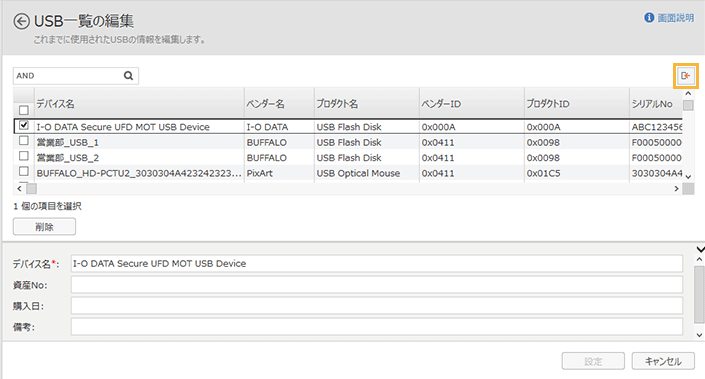Toggle the select-all header checkbox
This screenshot has width=705, height=379.
24,110
